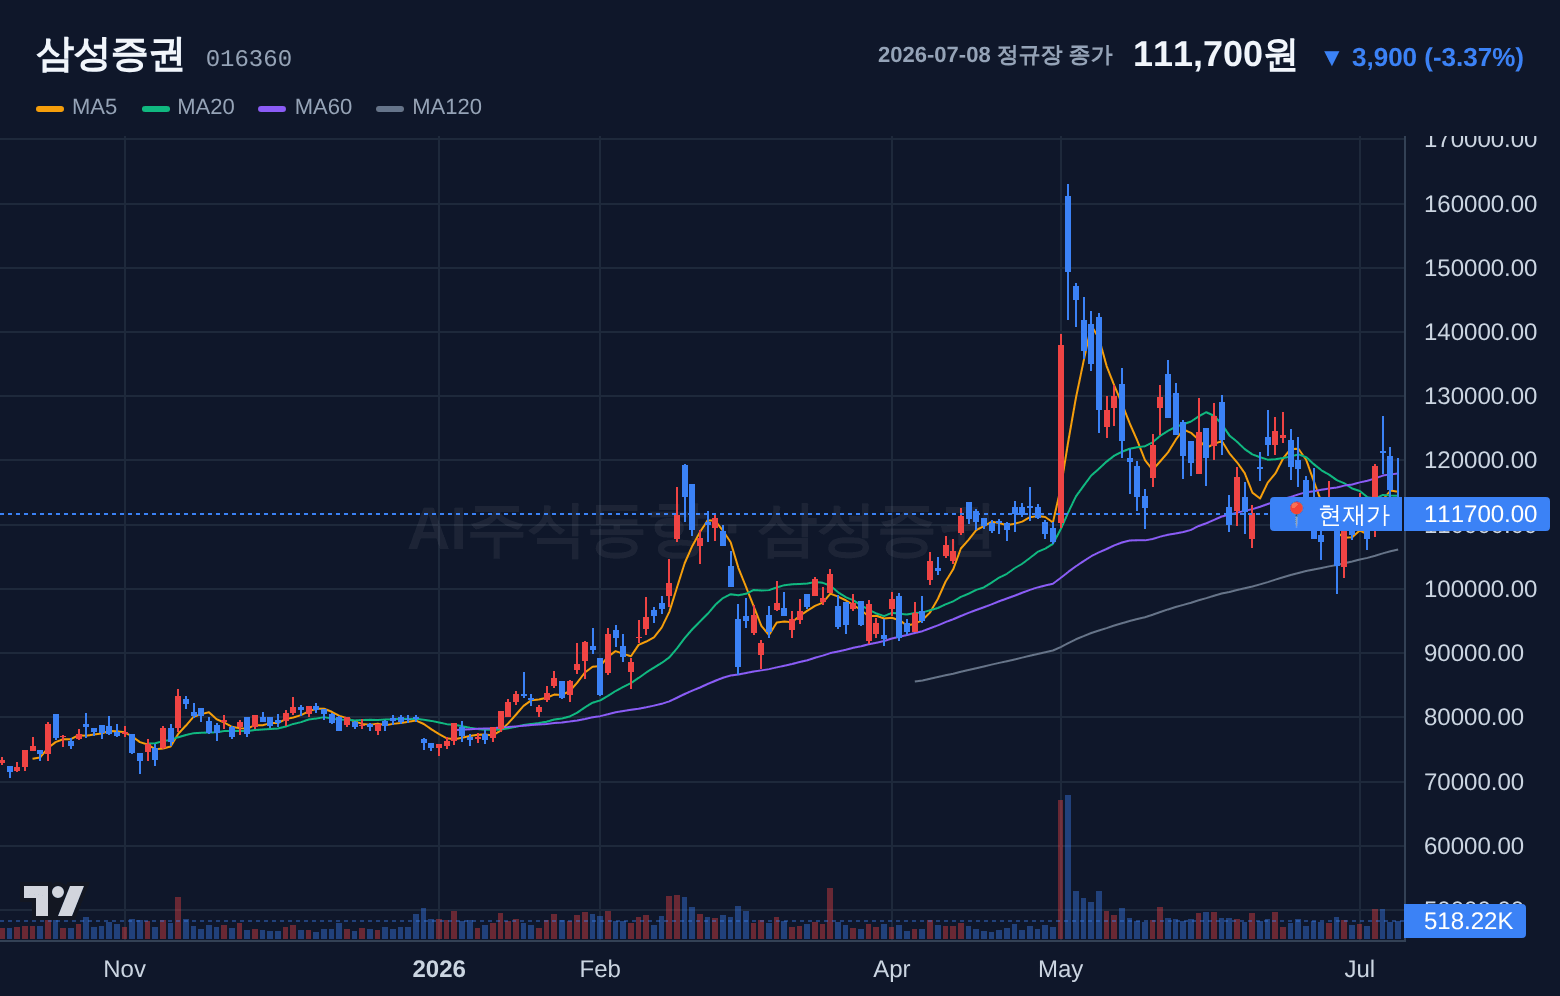1560x996 pixels.
Task: Click the MA120 gray legend swatch
Action: pyautogui.click(x=390, y=108)
